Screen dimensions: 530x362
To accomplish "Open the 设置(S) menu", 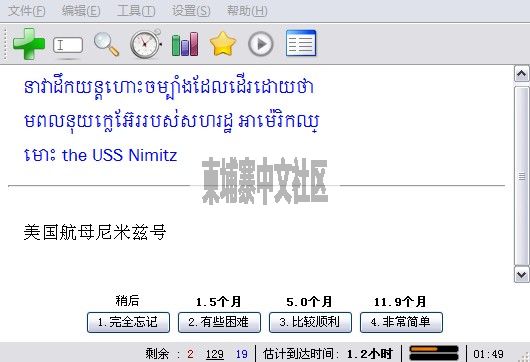I will [x=191, y=11].
